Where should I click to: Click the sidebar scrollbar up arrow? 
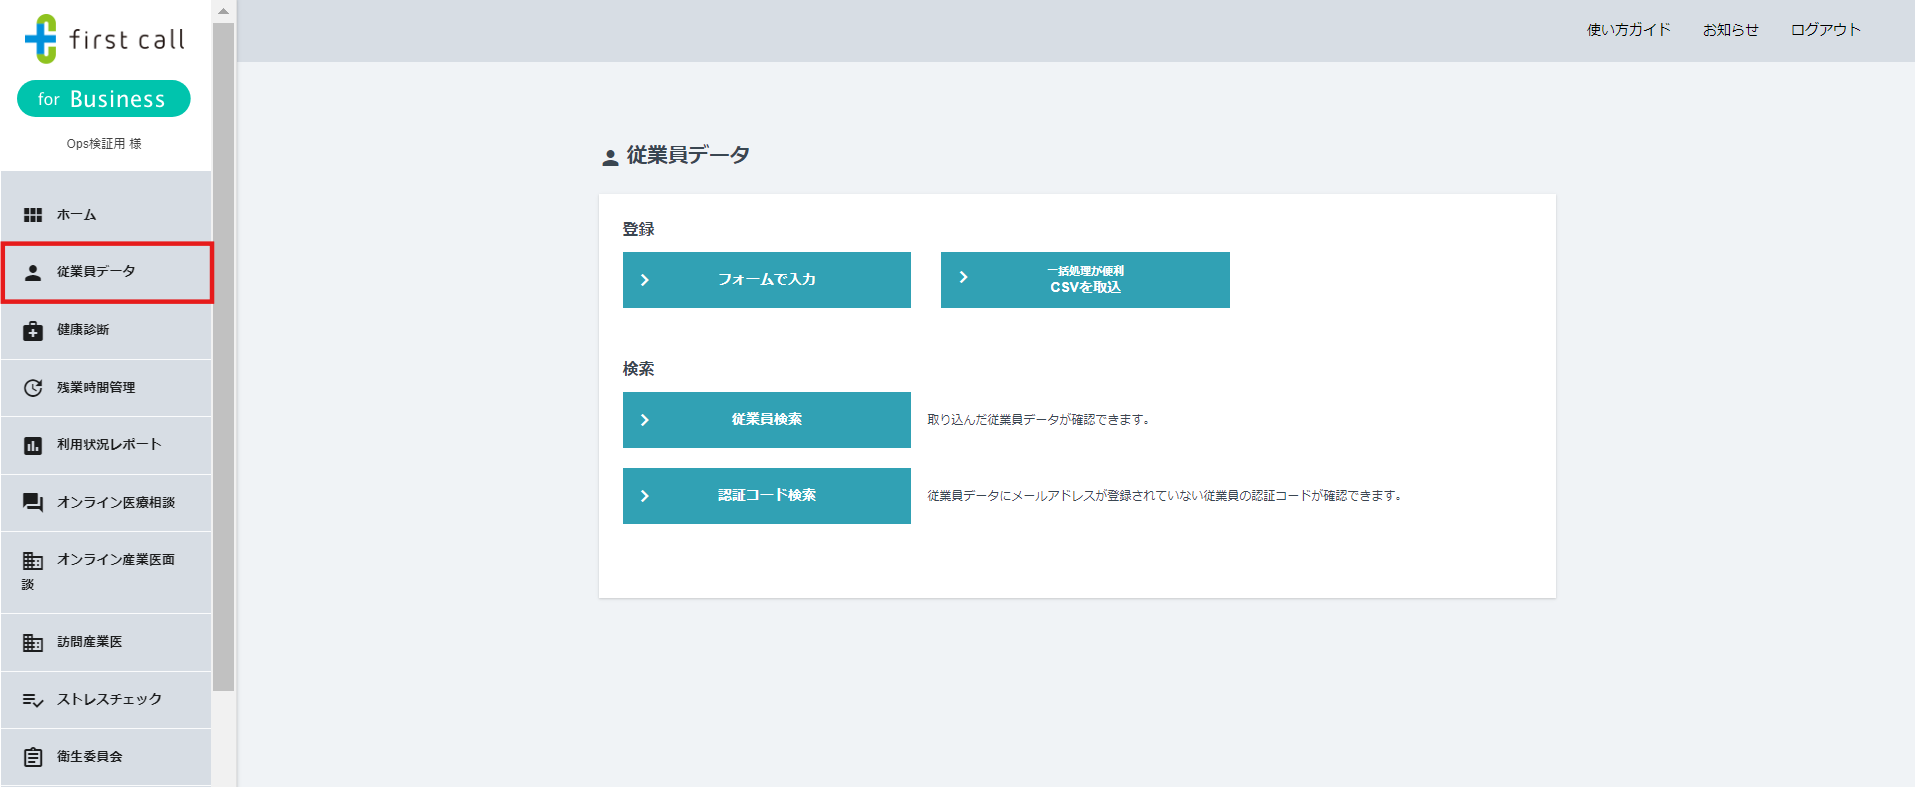point(224,11)
